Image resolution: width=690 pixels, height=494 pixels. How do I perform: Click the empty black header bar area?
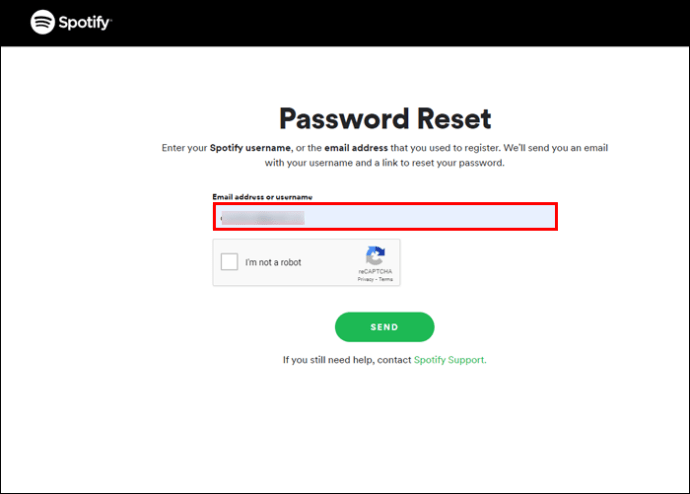(396, 23)
